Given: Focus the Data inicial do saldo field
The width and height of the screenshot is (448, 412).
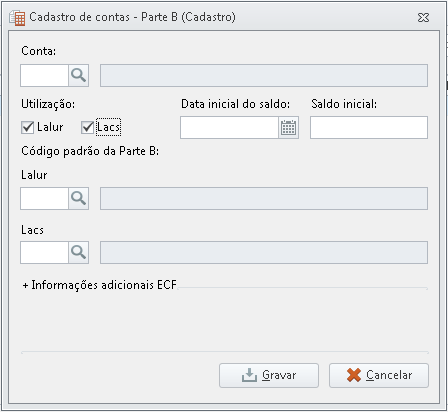Looking at the screenshot, I should coord(229,127).
